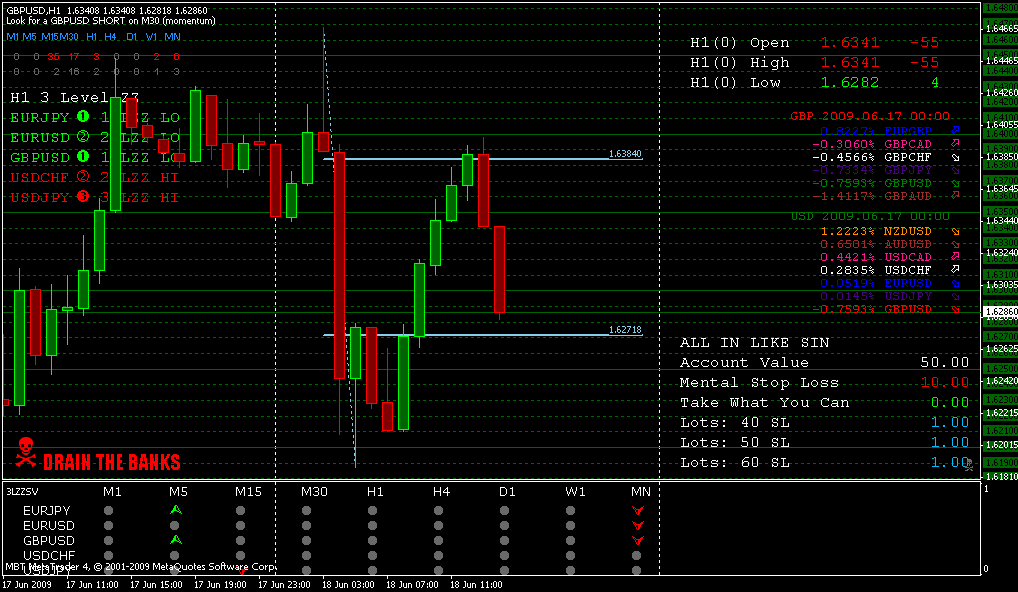Image resolution: width=1018 pixels, height=592 pixels.
Task: Click the EURUSD row label in lower panel
Action: click(49, 526)
